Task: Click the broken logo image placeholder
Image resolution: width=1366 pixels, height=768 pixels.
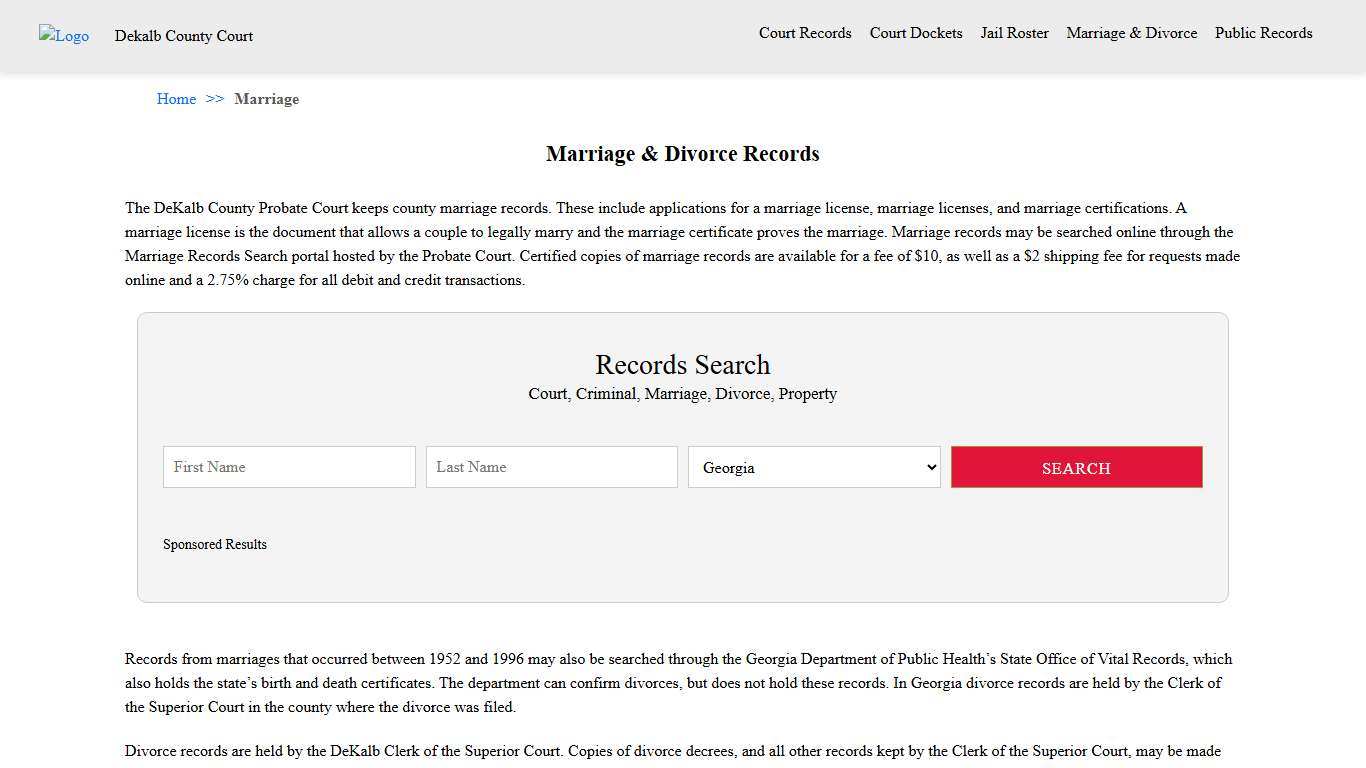Action: (x=63, y=36)
